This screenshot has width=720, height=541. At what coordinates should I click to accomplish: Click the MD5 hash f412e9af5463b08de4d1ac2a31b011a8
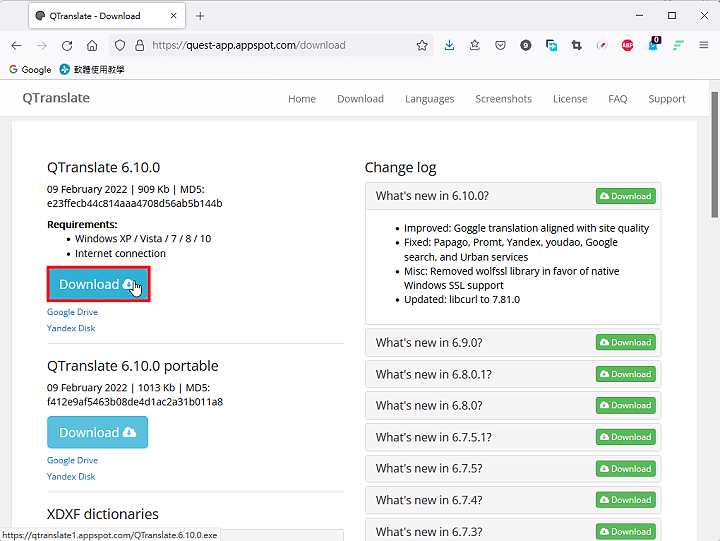click(x=135, y=402)
